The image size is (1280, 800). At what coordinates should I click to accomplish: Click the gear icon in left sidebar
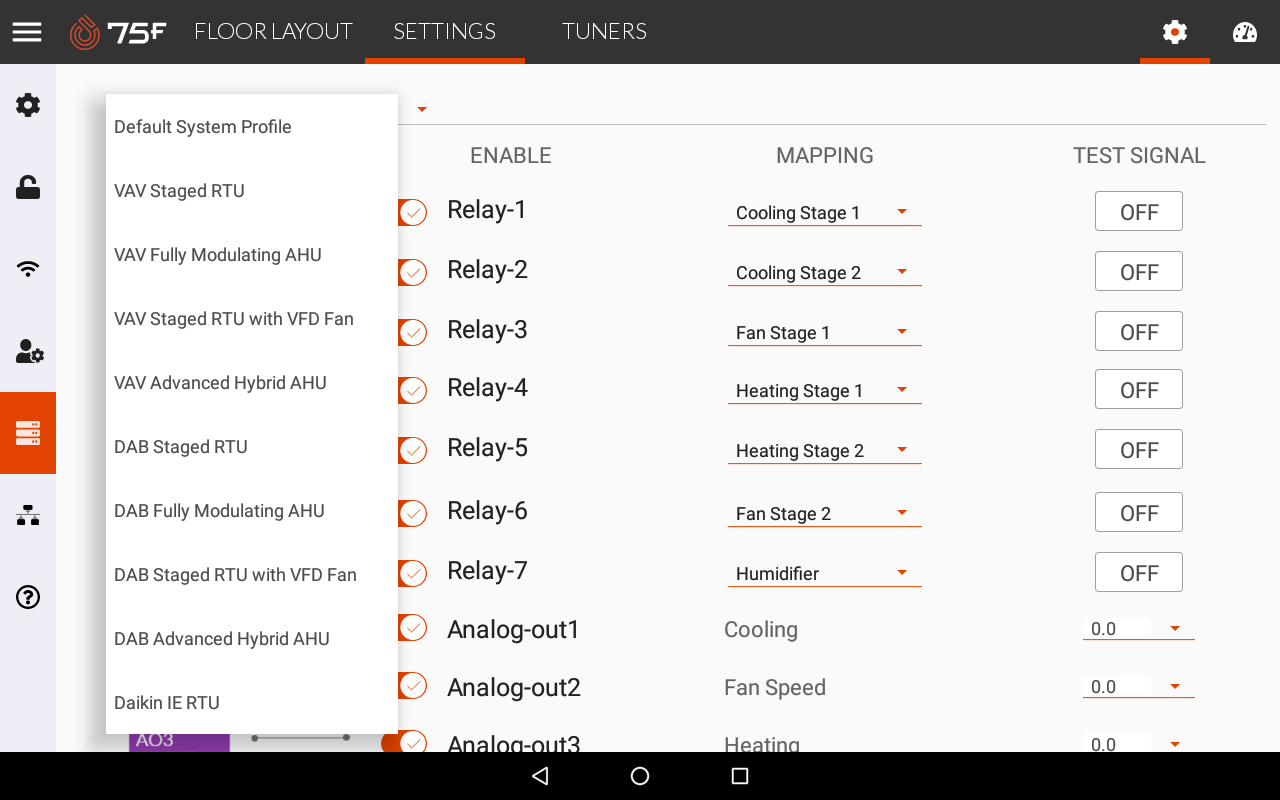click(28, 105)
